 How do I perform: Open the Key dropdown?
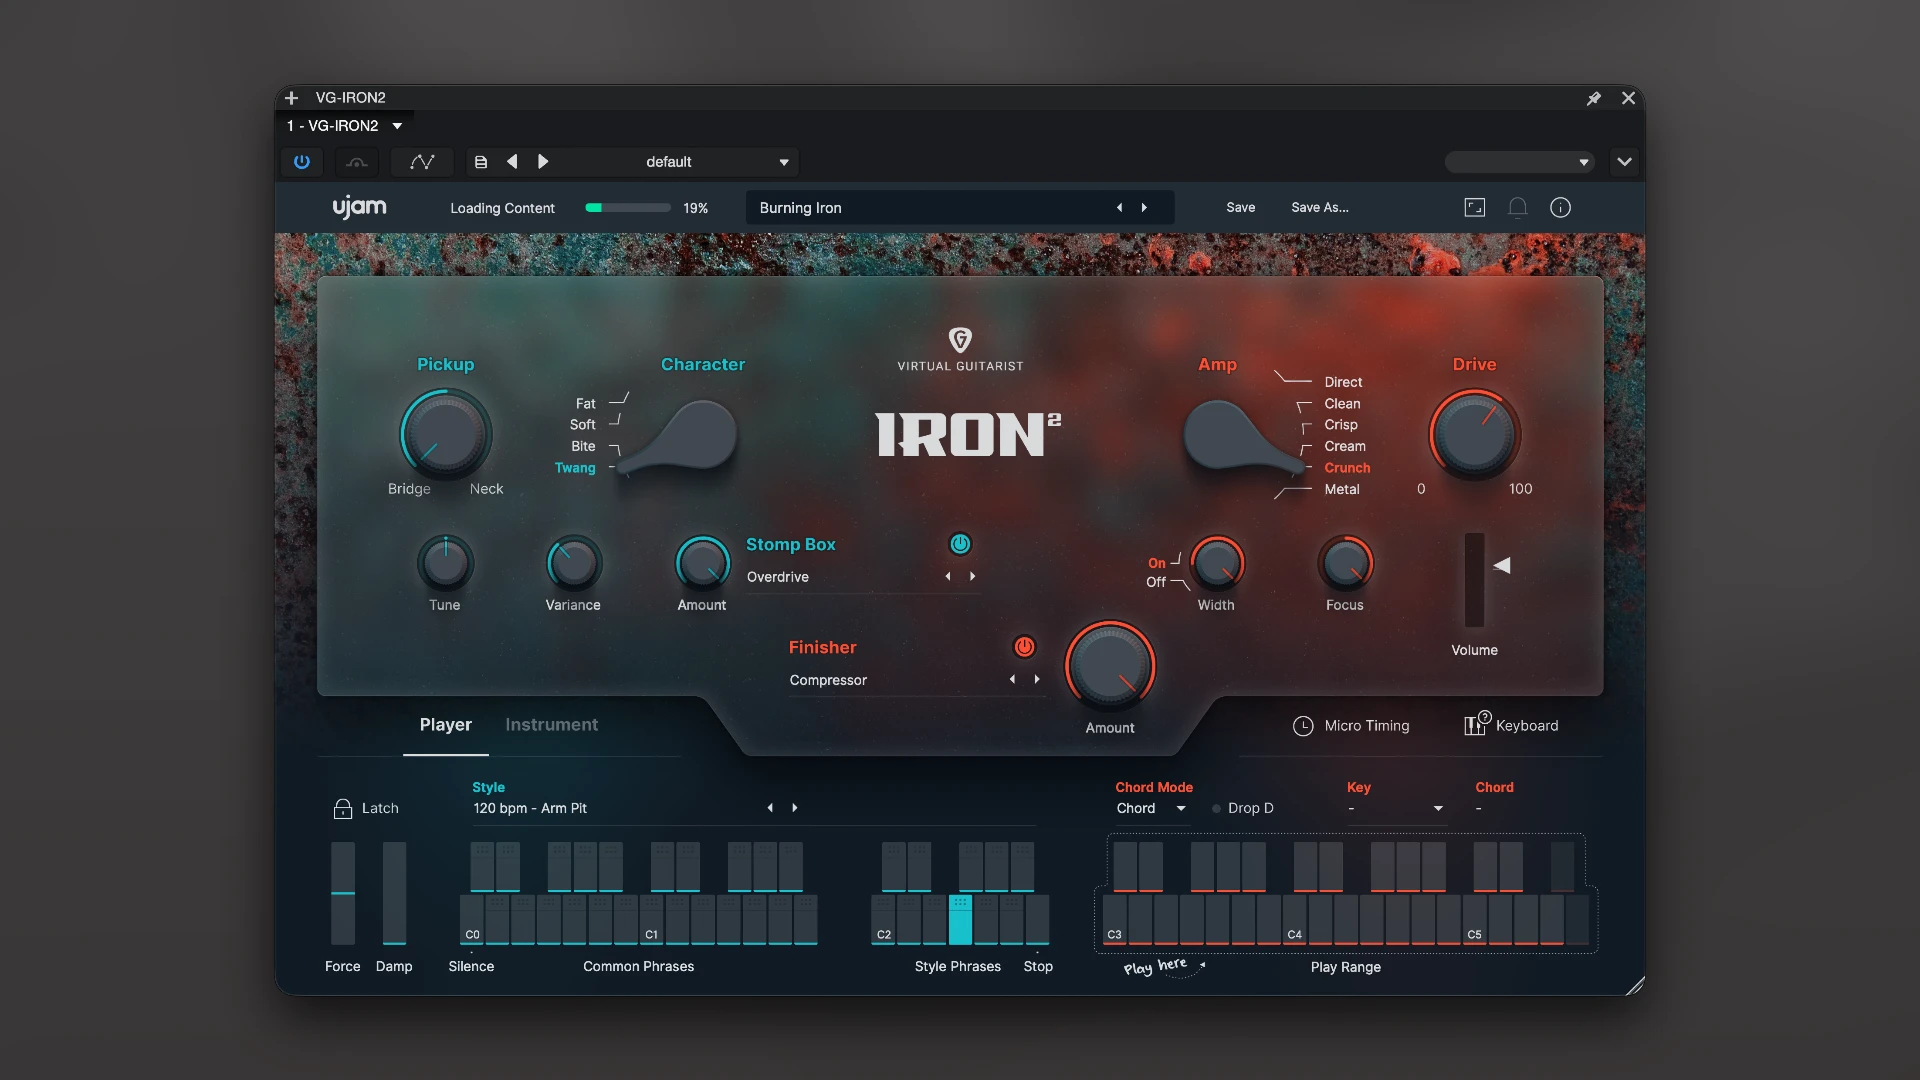point(1396,808)
